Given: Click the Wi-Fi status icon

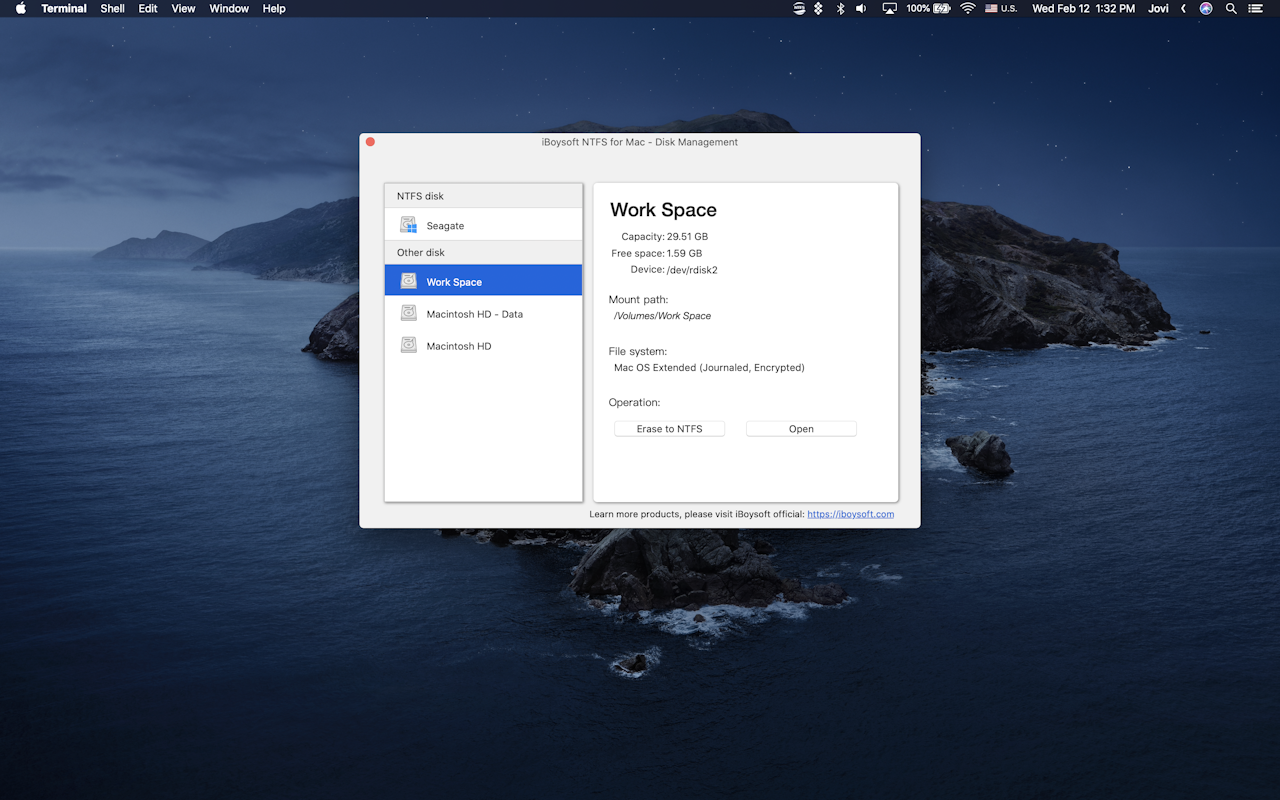Looking at the screenshot, I should (x=966, y=8).
